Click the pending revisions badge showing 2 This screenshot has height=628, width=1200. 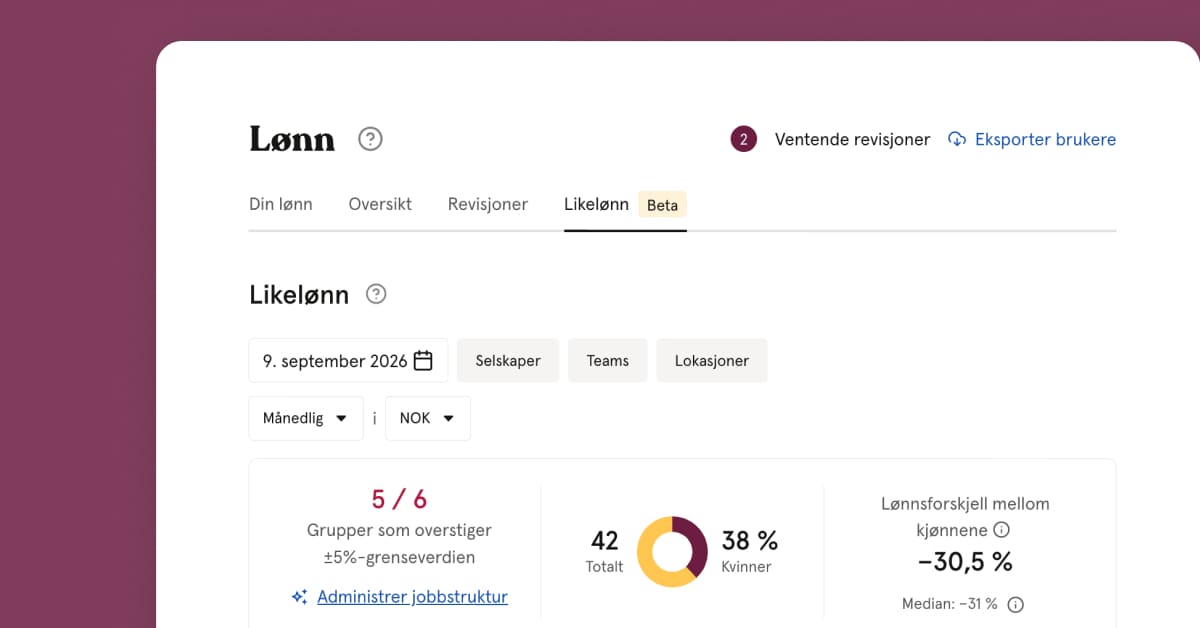[743, 139]
